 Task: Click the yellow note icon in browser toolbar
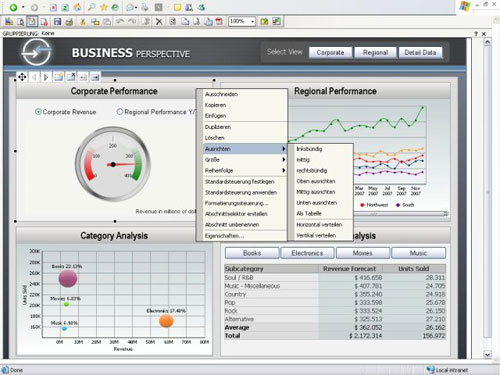click(x=177, y=7)
